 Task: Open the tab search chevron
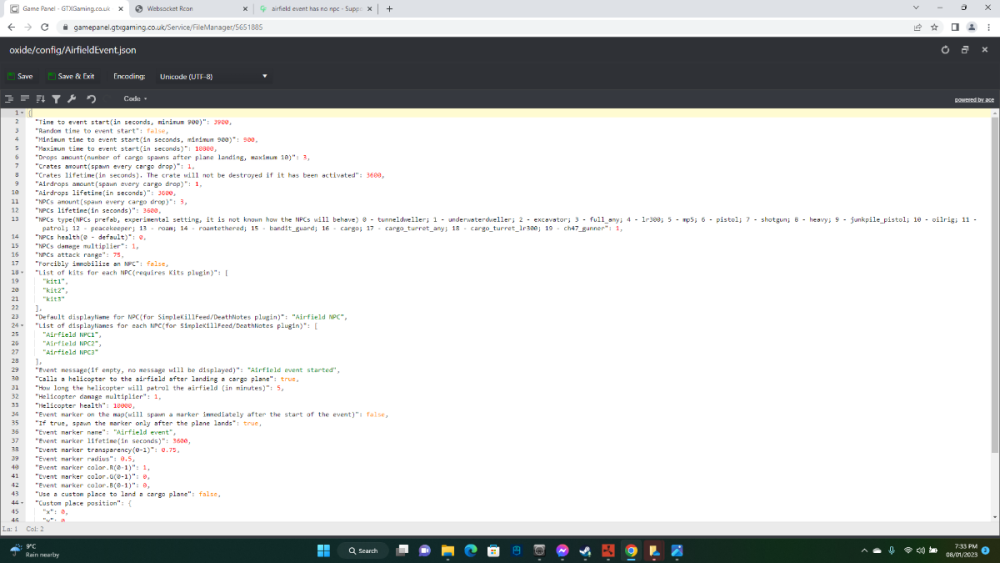tap(916, 8)
